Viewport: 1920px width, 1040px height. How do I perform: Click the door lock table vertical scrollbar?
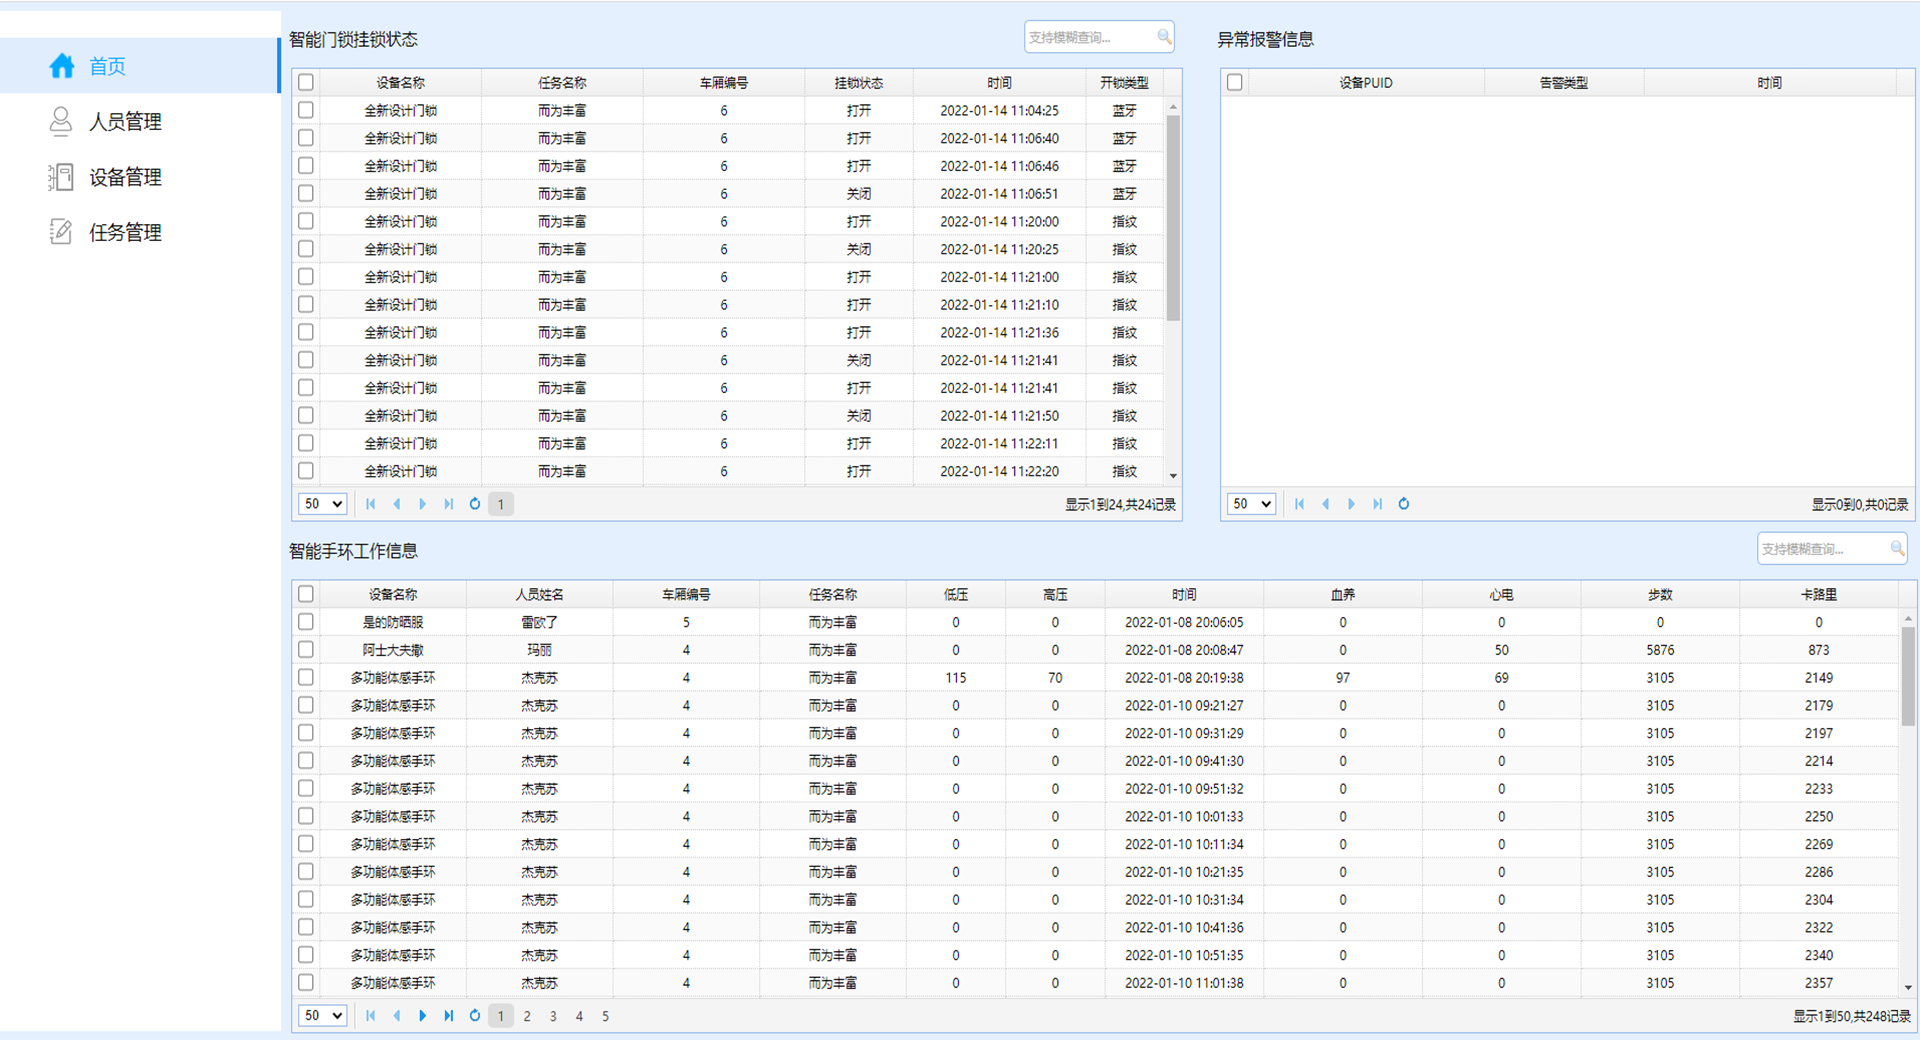pos(1173,218)
